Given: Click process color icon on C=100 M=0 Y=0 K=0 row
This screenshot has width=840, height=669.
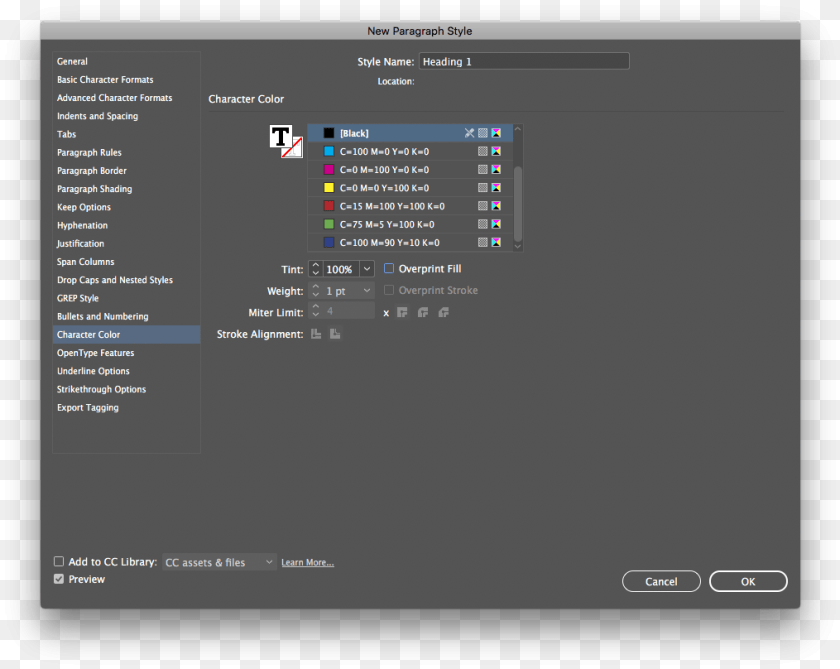Looking at the screenshot, I should pos(483,151).
